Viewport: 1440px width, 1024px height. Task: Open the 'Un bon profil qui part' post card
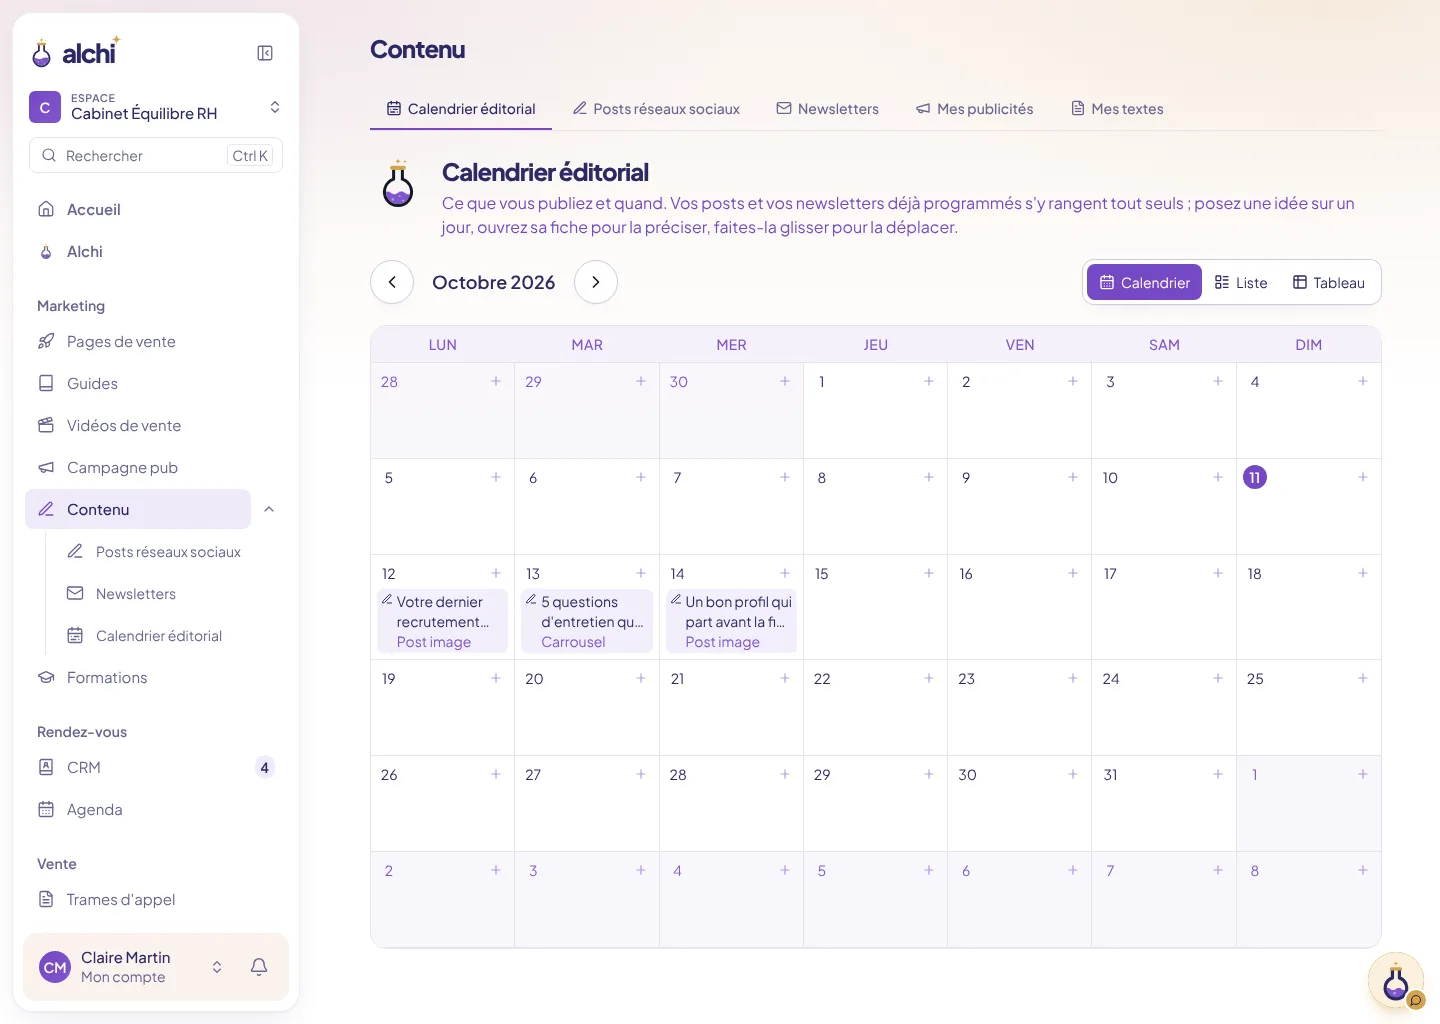click(x=731, y=621)
